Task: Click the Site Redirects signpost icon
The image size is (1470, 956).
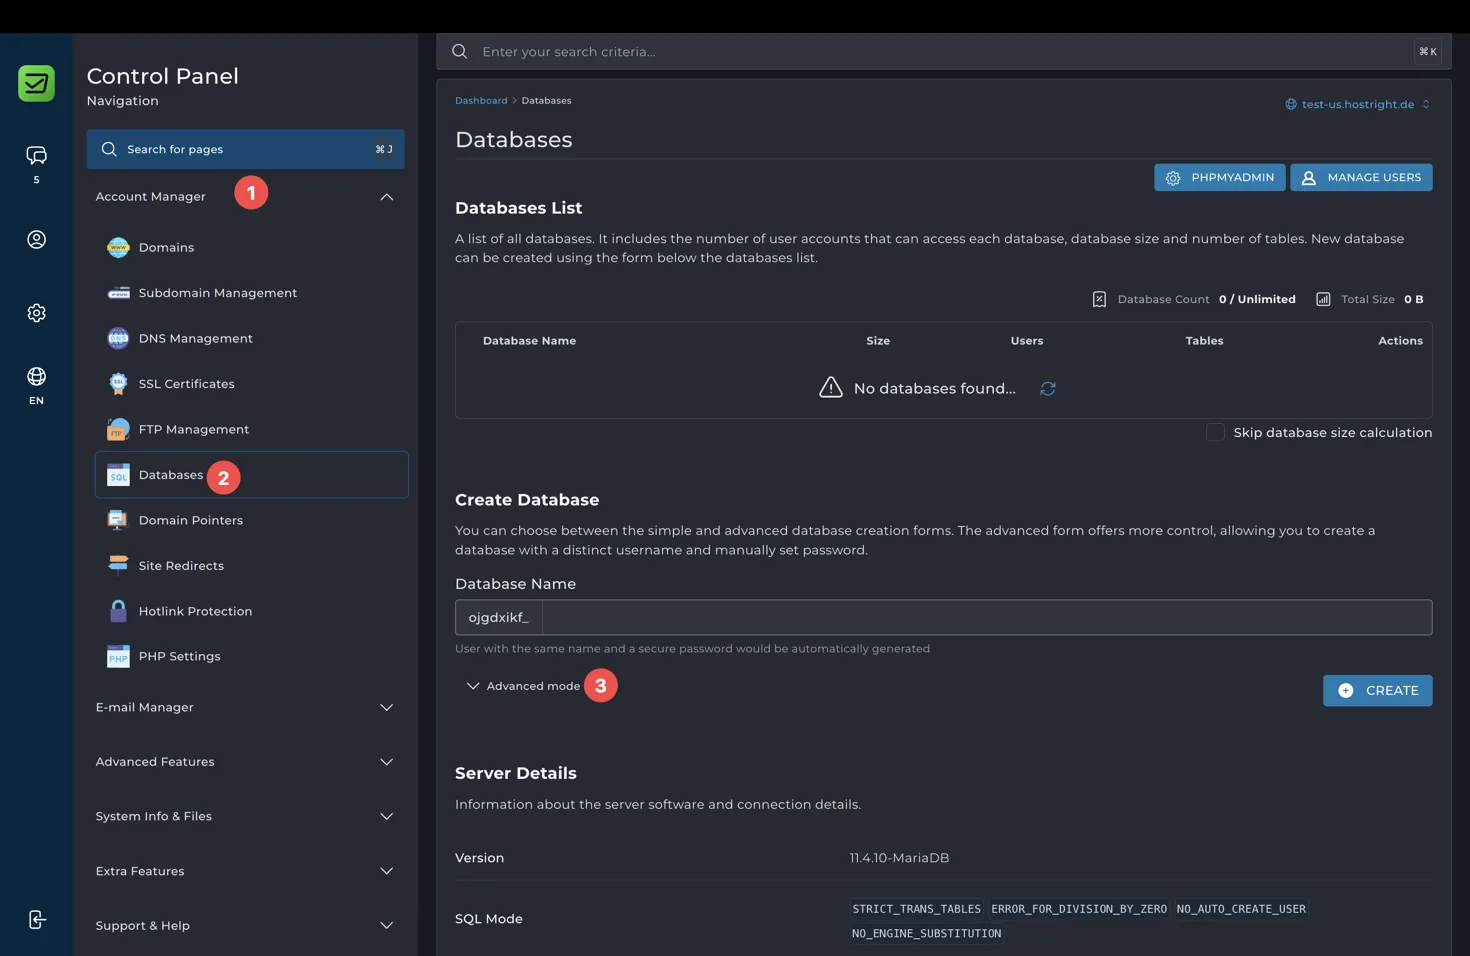Action: [x=118, y=566]
